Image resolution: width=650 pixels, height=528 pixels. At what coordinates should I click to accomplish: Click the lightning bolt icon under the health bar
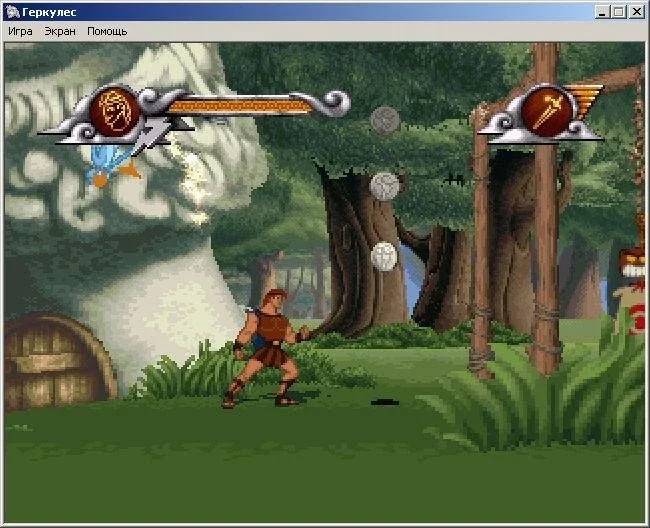[159, 136]
